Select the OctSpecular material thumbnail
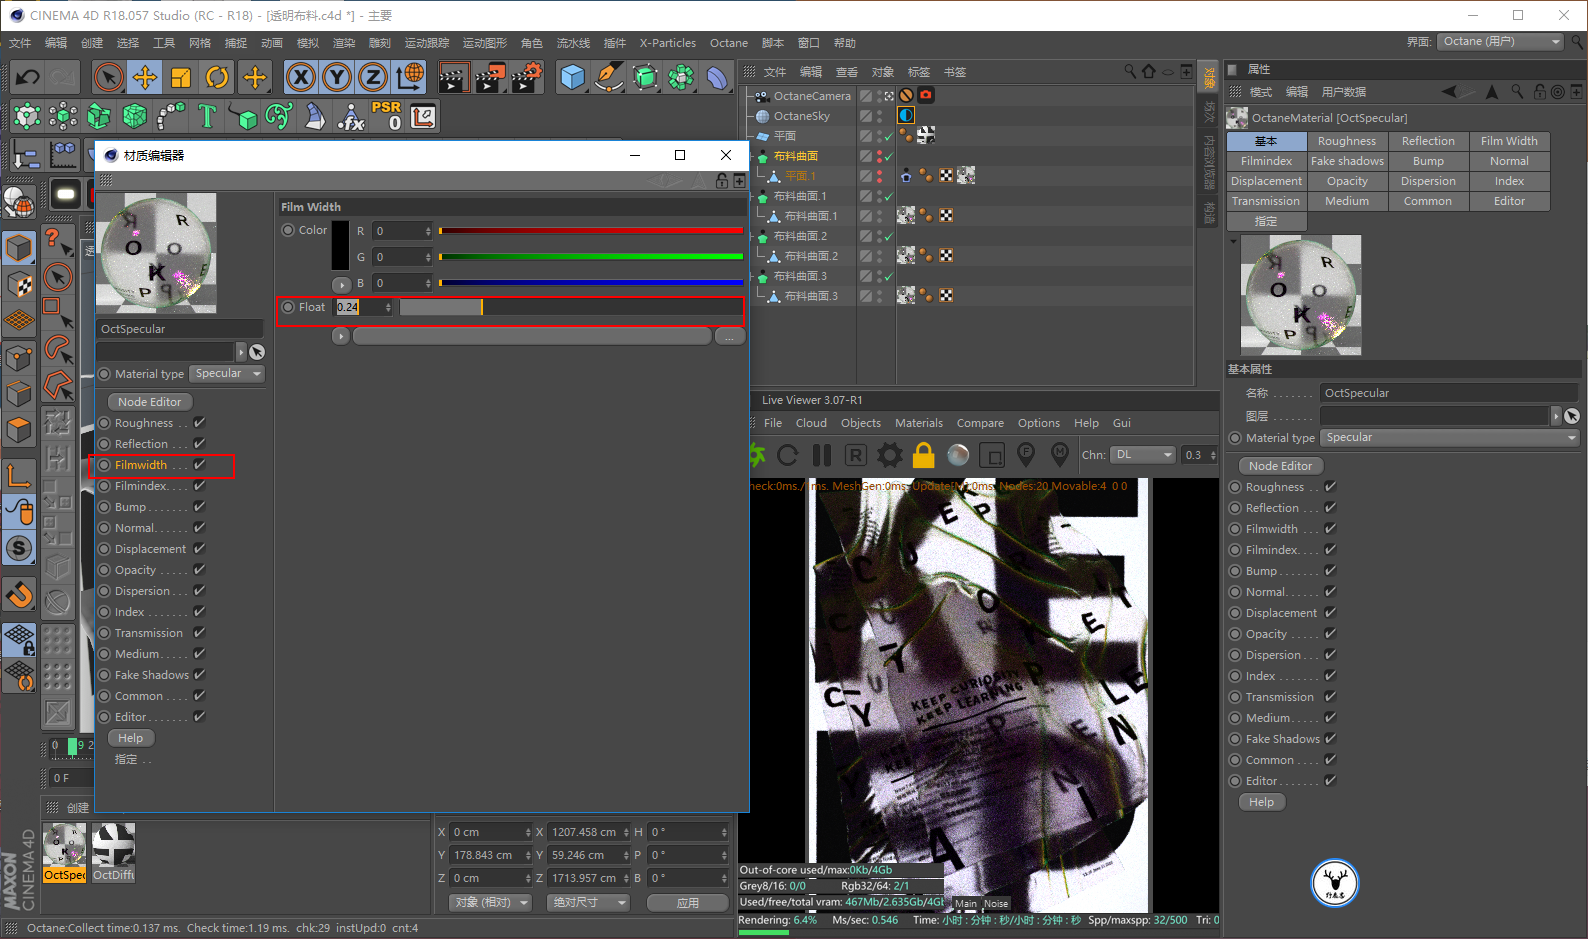The height and width of the screenshot is (939, 1588). coord(65,846)
